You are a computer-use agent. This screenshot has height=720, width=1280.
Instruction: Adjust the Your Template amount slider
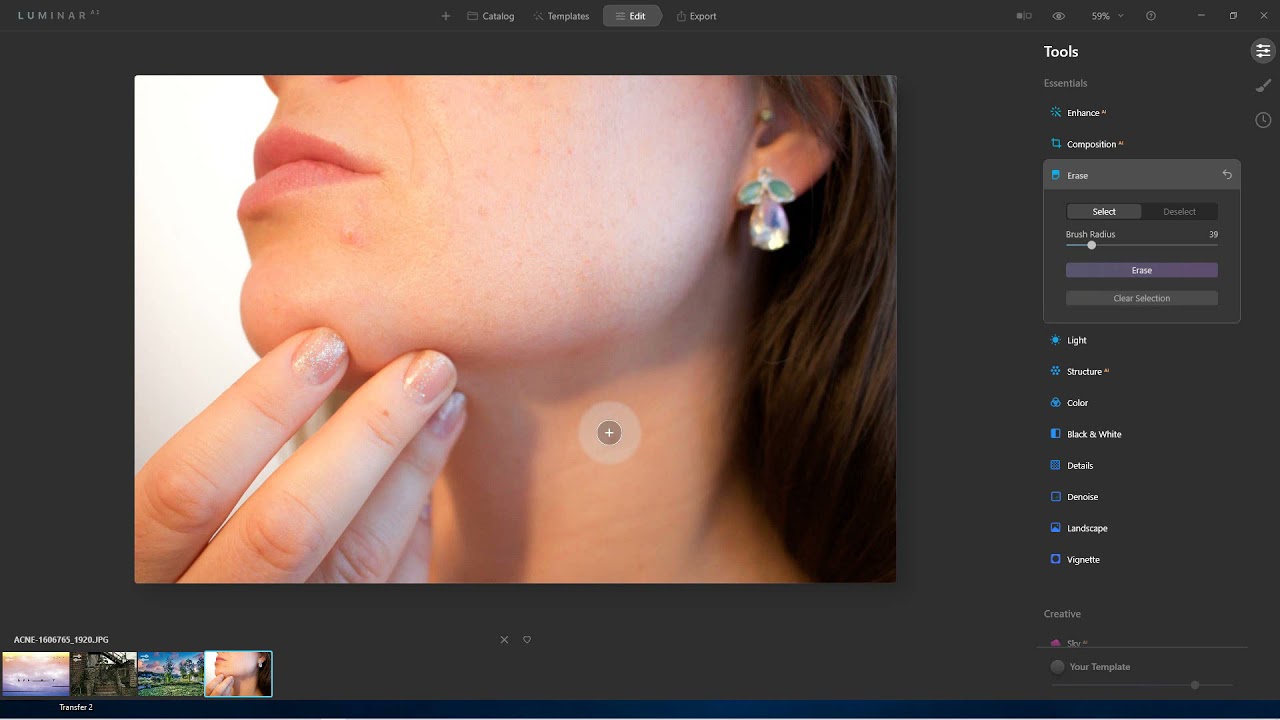(x=1195, y=685)
